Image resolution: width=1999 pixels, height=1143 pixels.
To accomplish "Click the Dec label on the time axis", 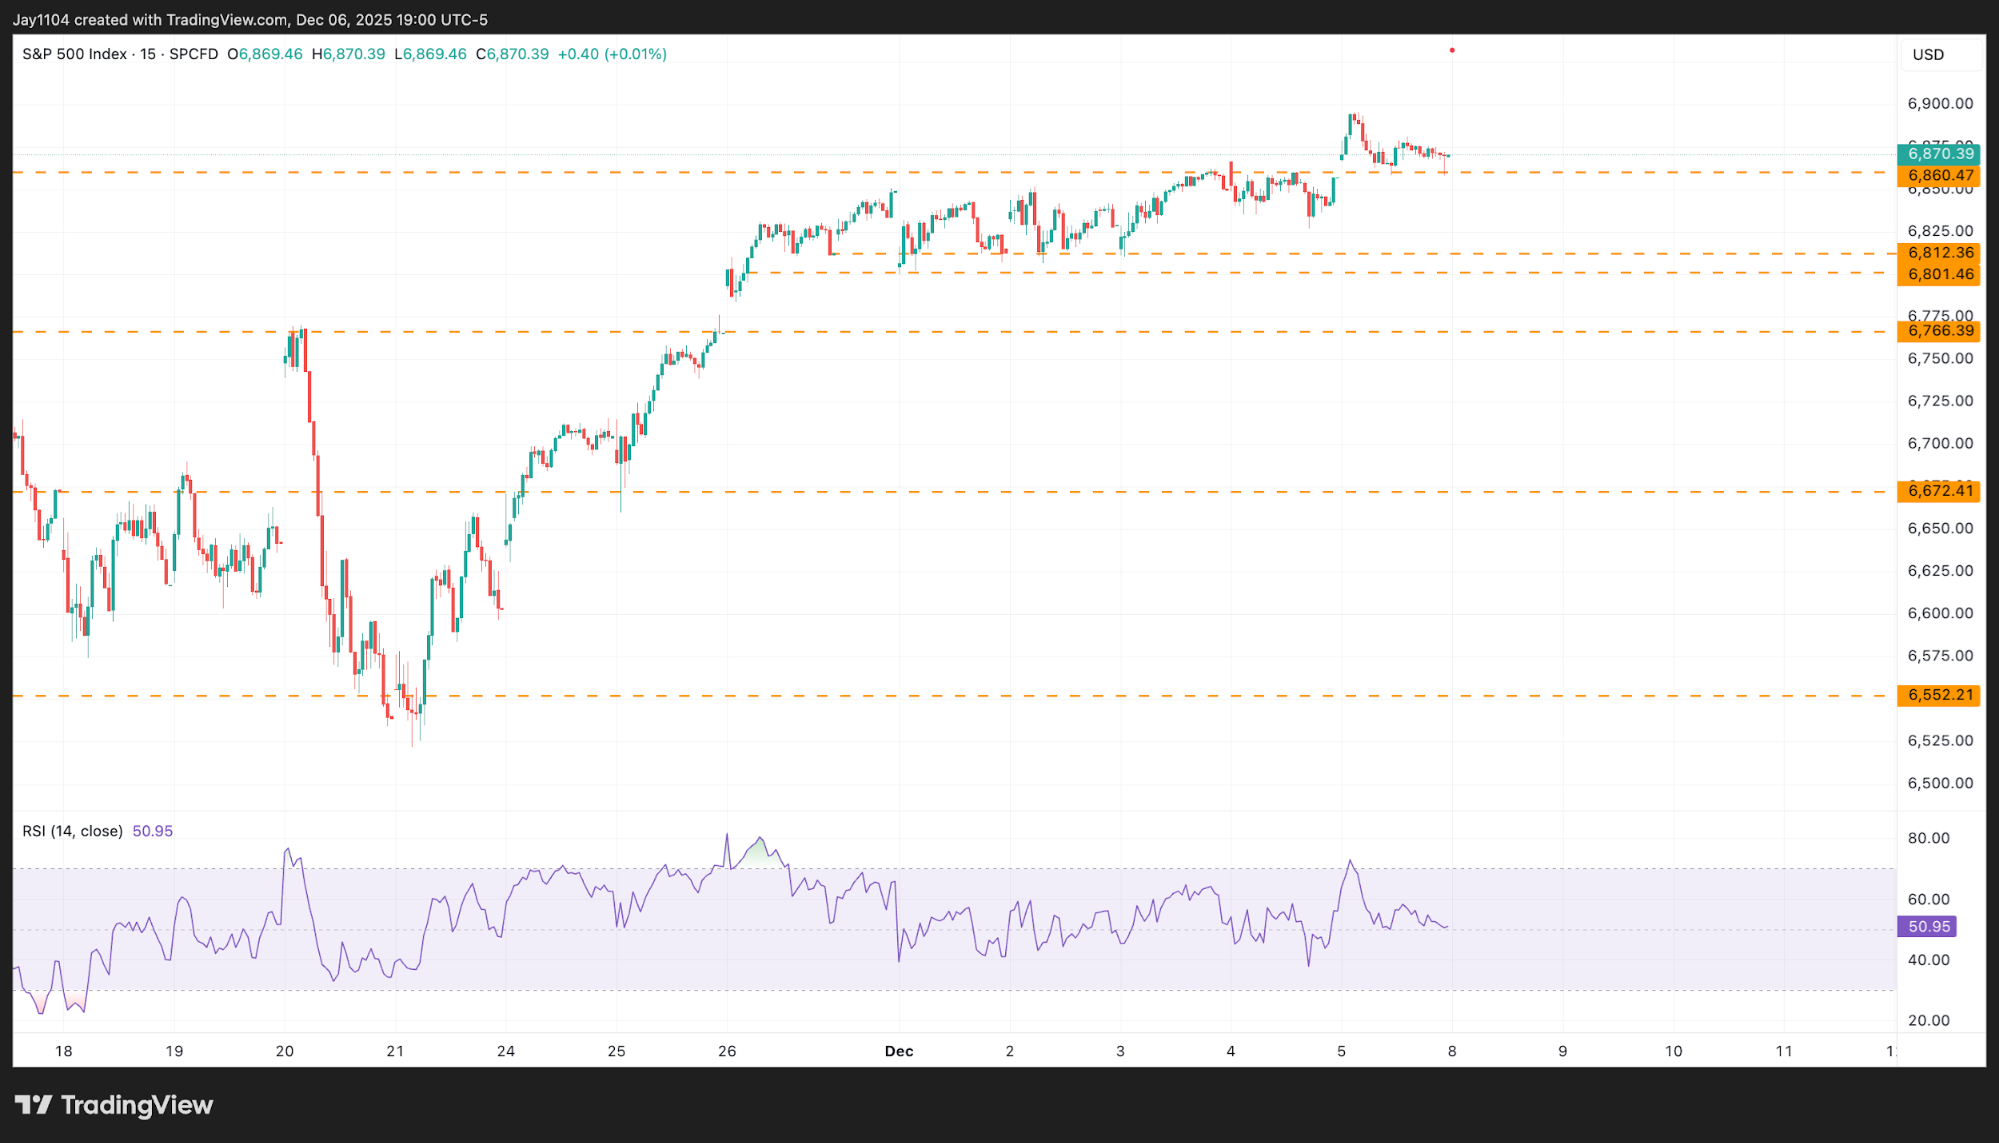I will click(x=898, y=1051).
